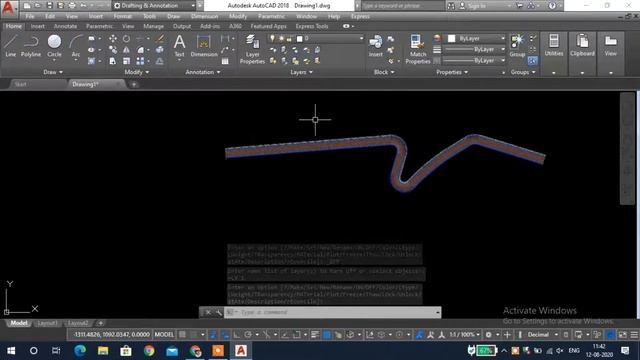640x360 pixels.
Task: Select the Array tool in Modify
Action: point(140,61)
